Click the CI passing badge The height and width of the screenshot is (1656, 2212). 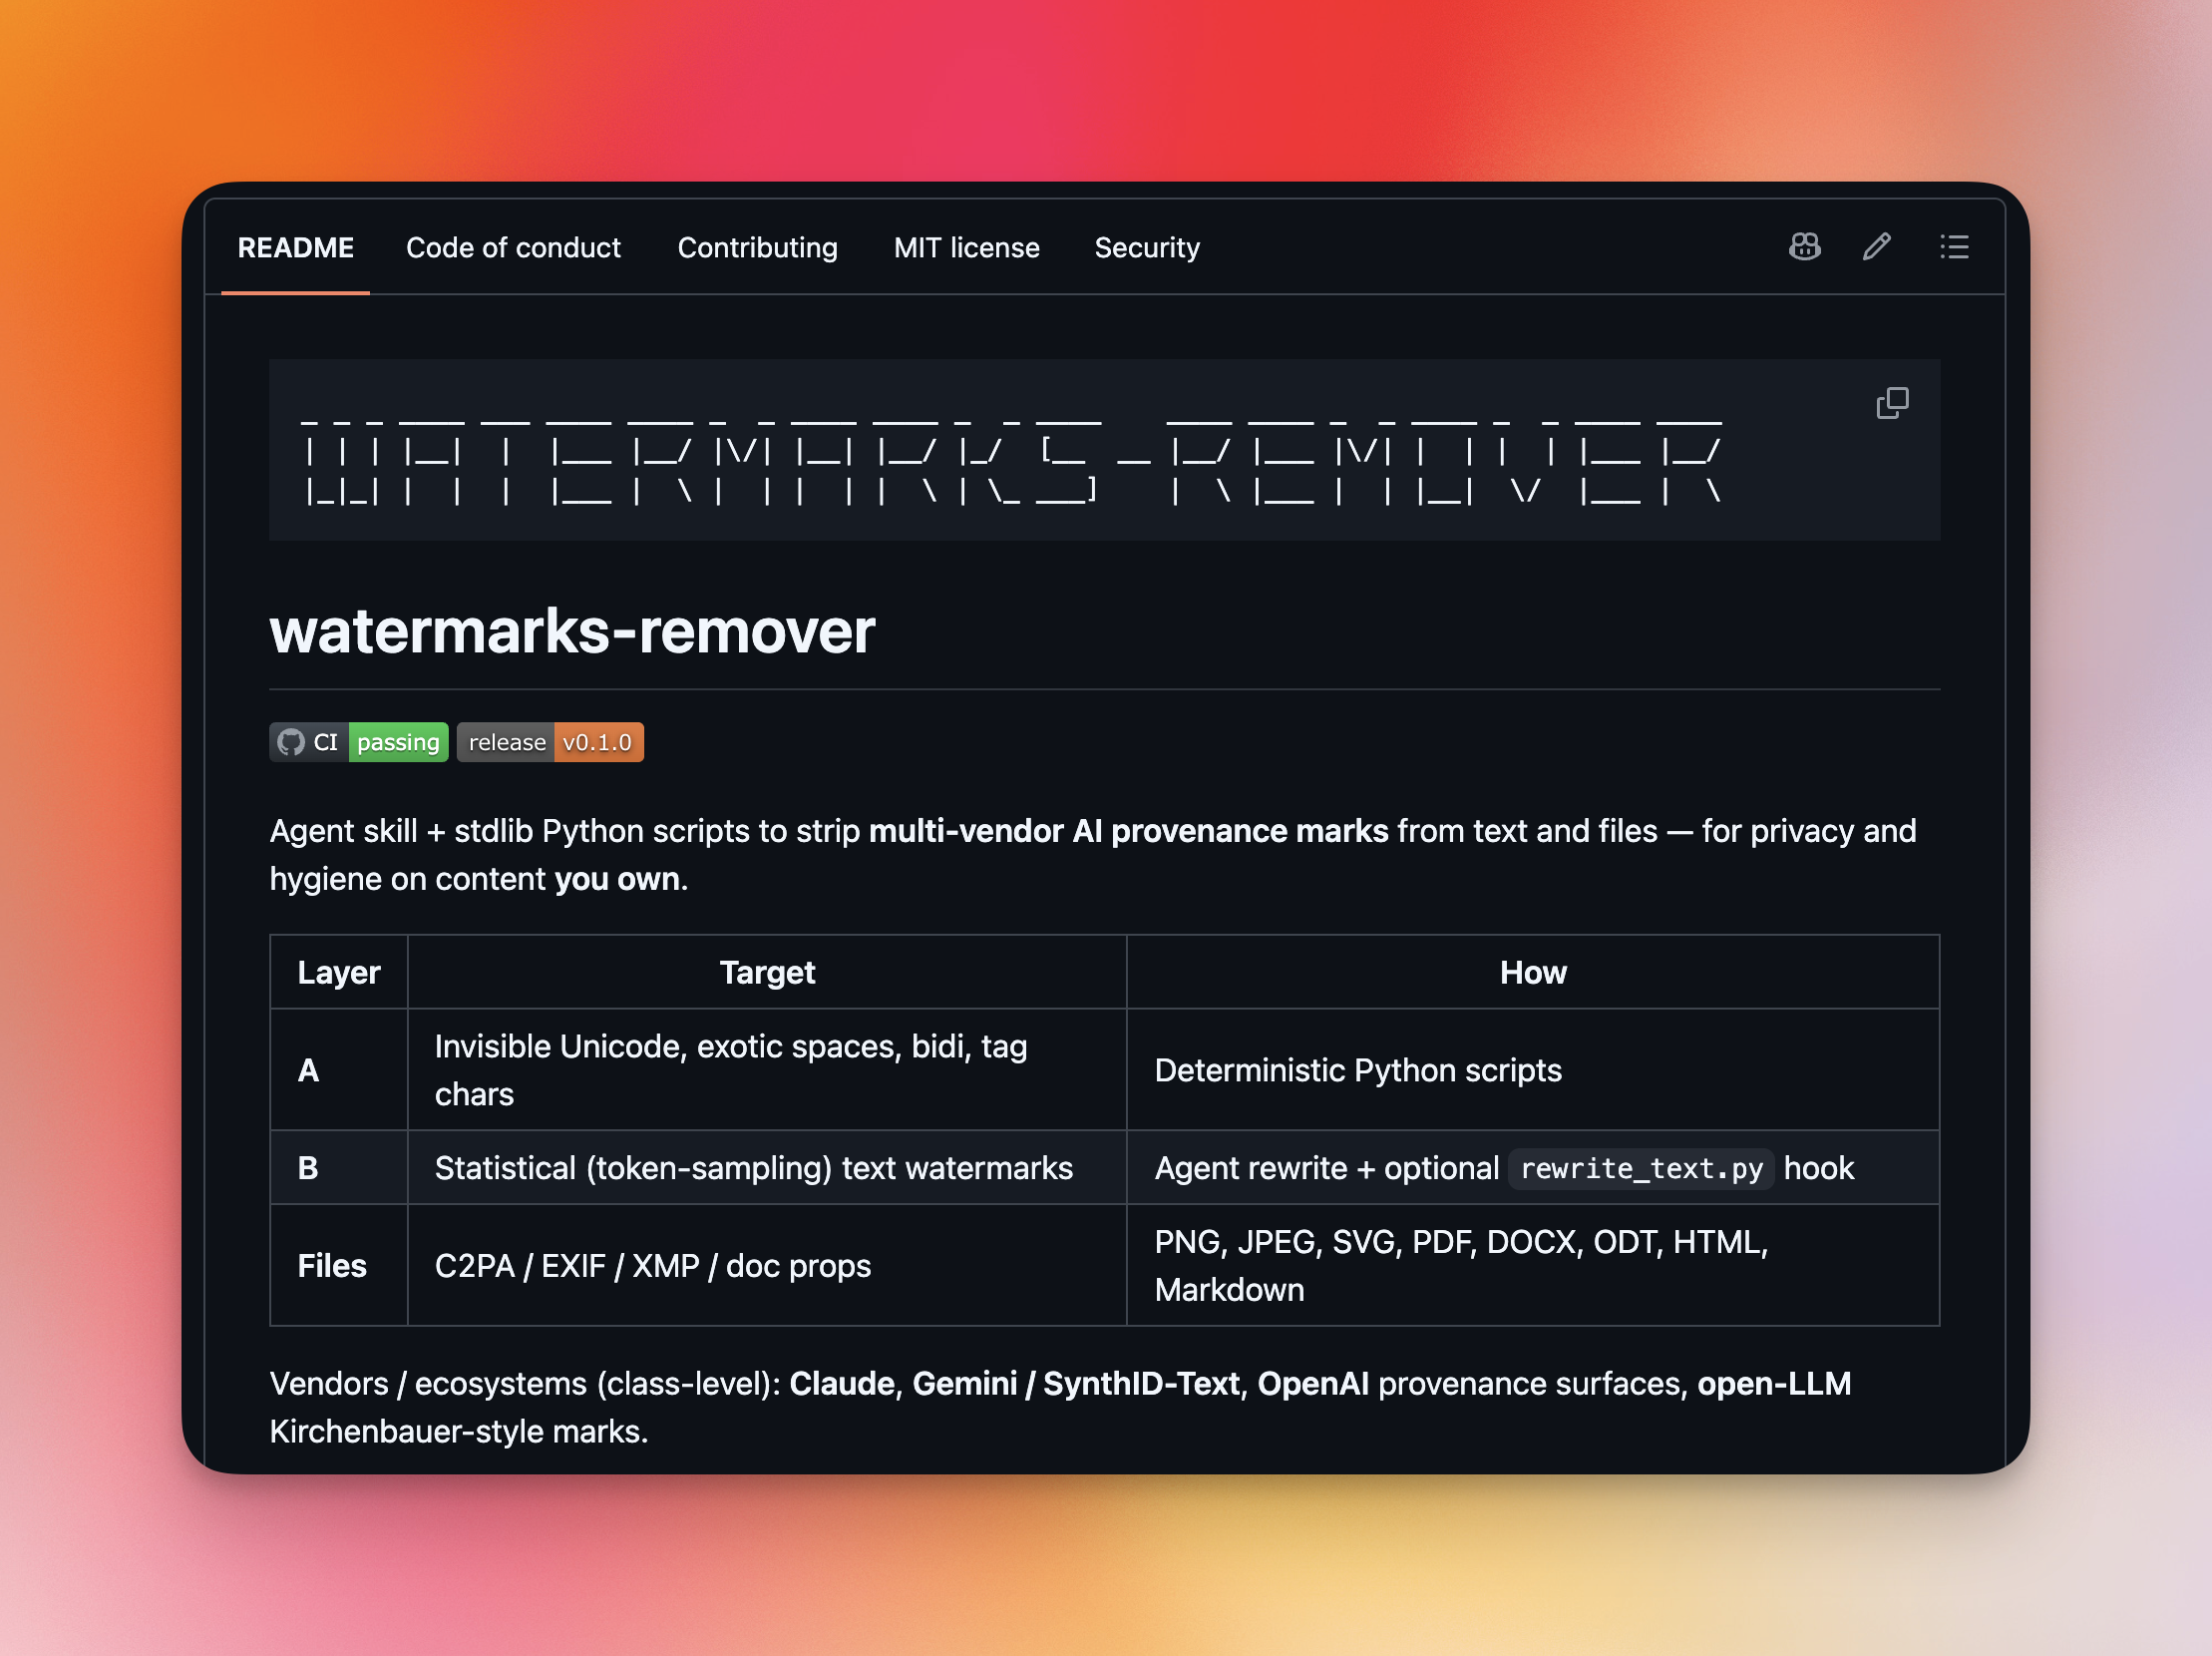coord(359,742)
